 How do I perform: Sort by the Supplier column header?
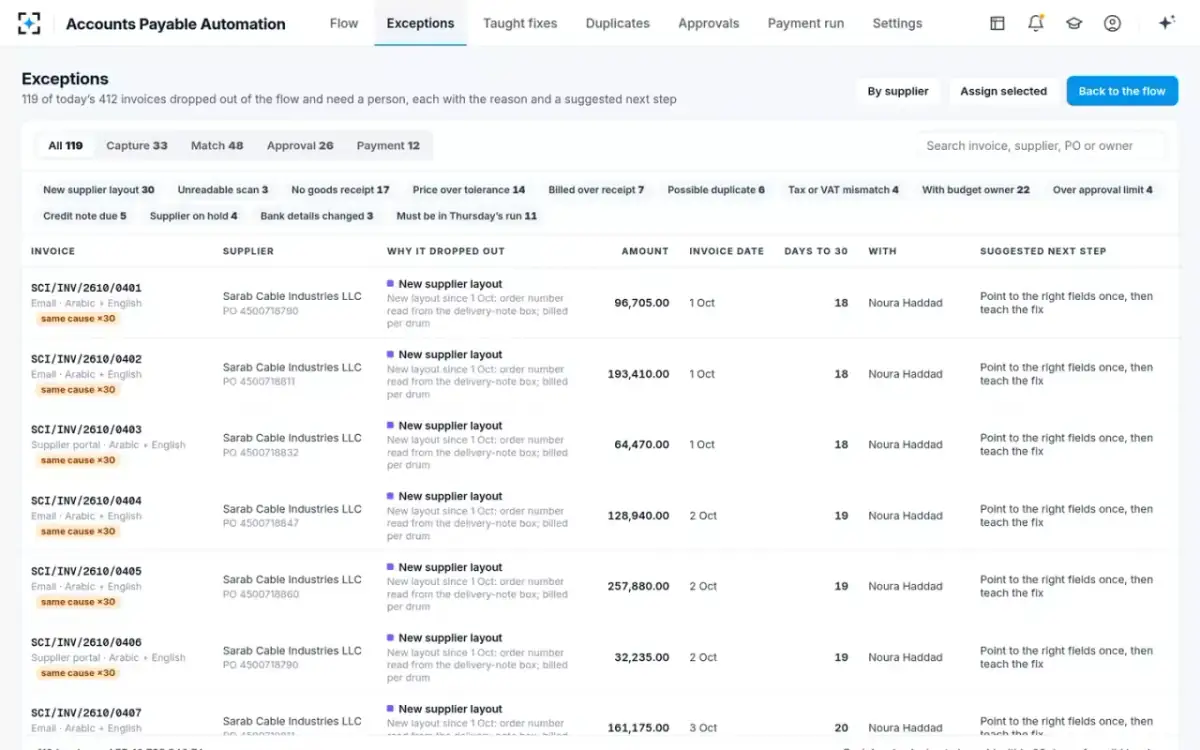pyautogui.click(x=248, y=251)
